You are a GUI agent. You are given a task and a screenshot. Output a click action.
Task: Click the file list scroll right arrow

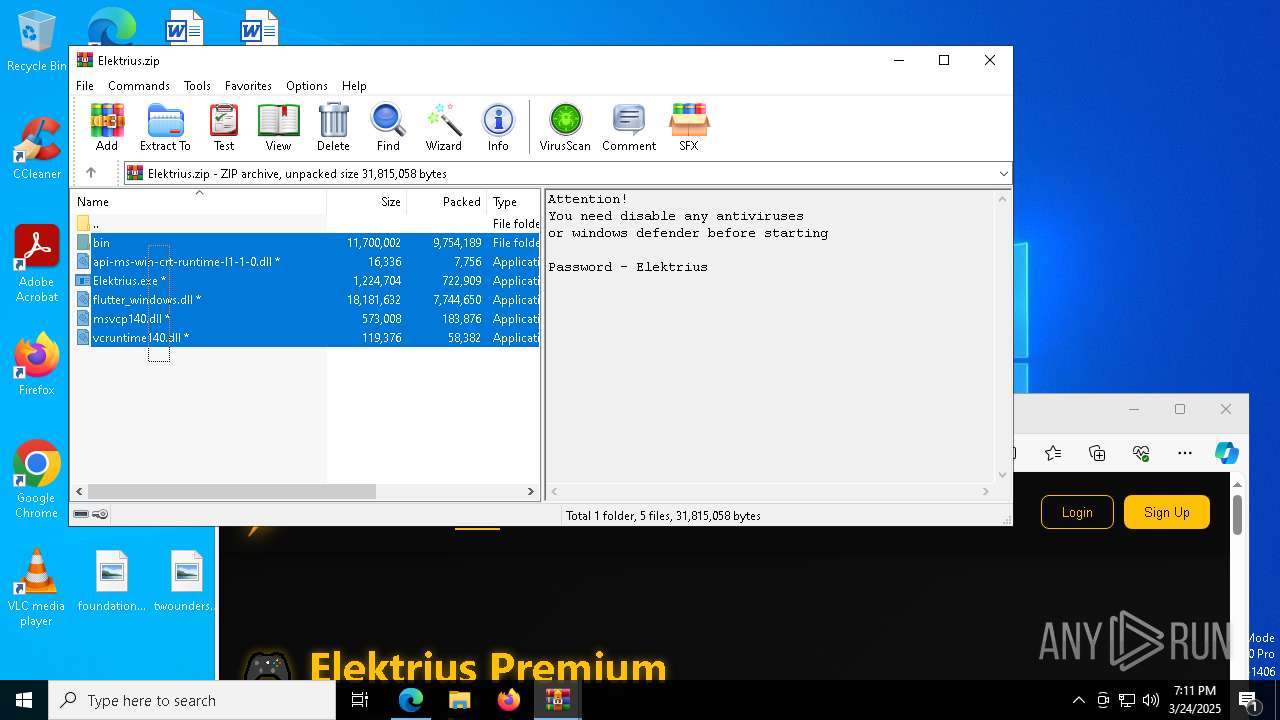point(531,492)
